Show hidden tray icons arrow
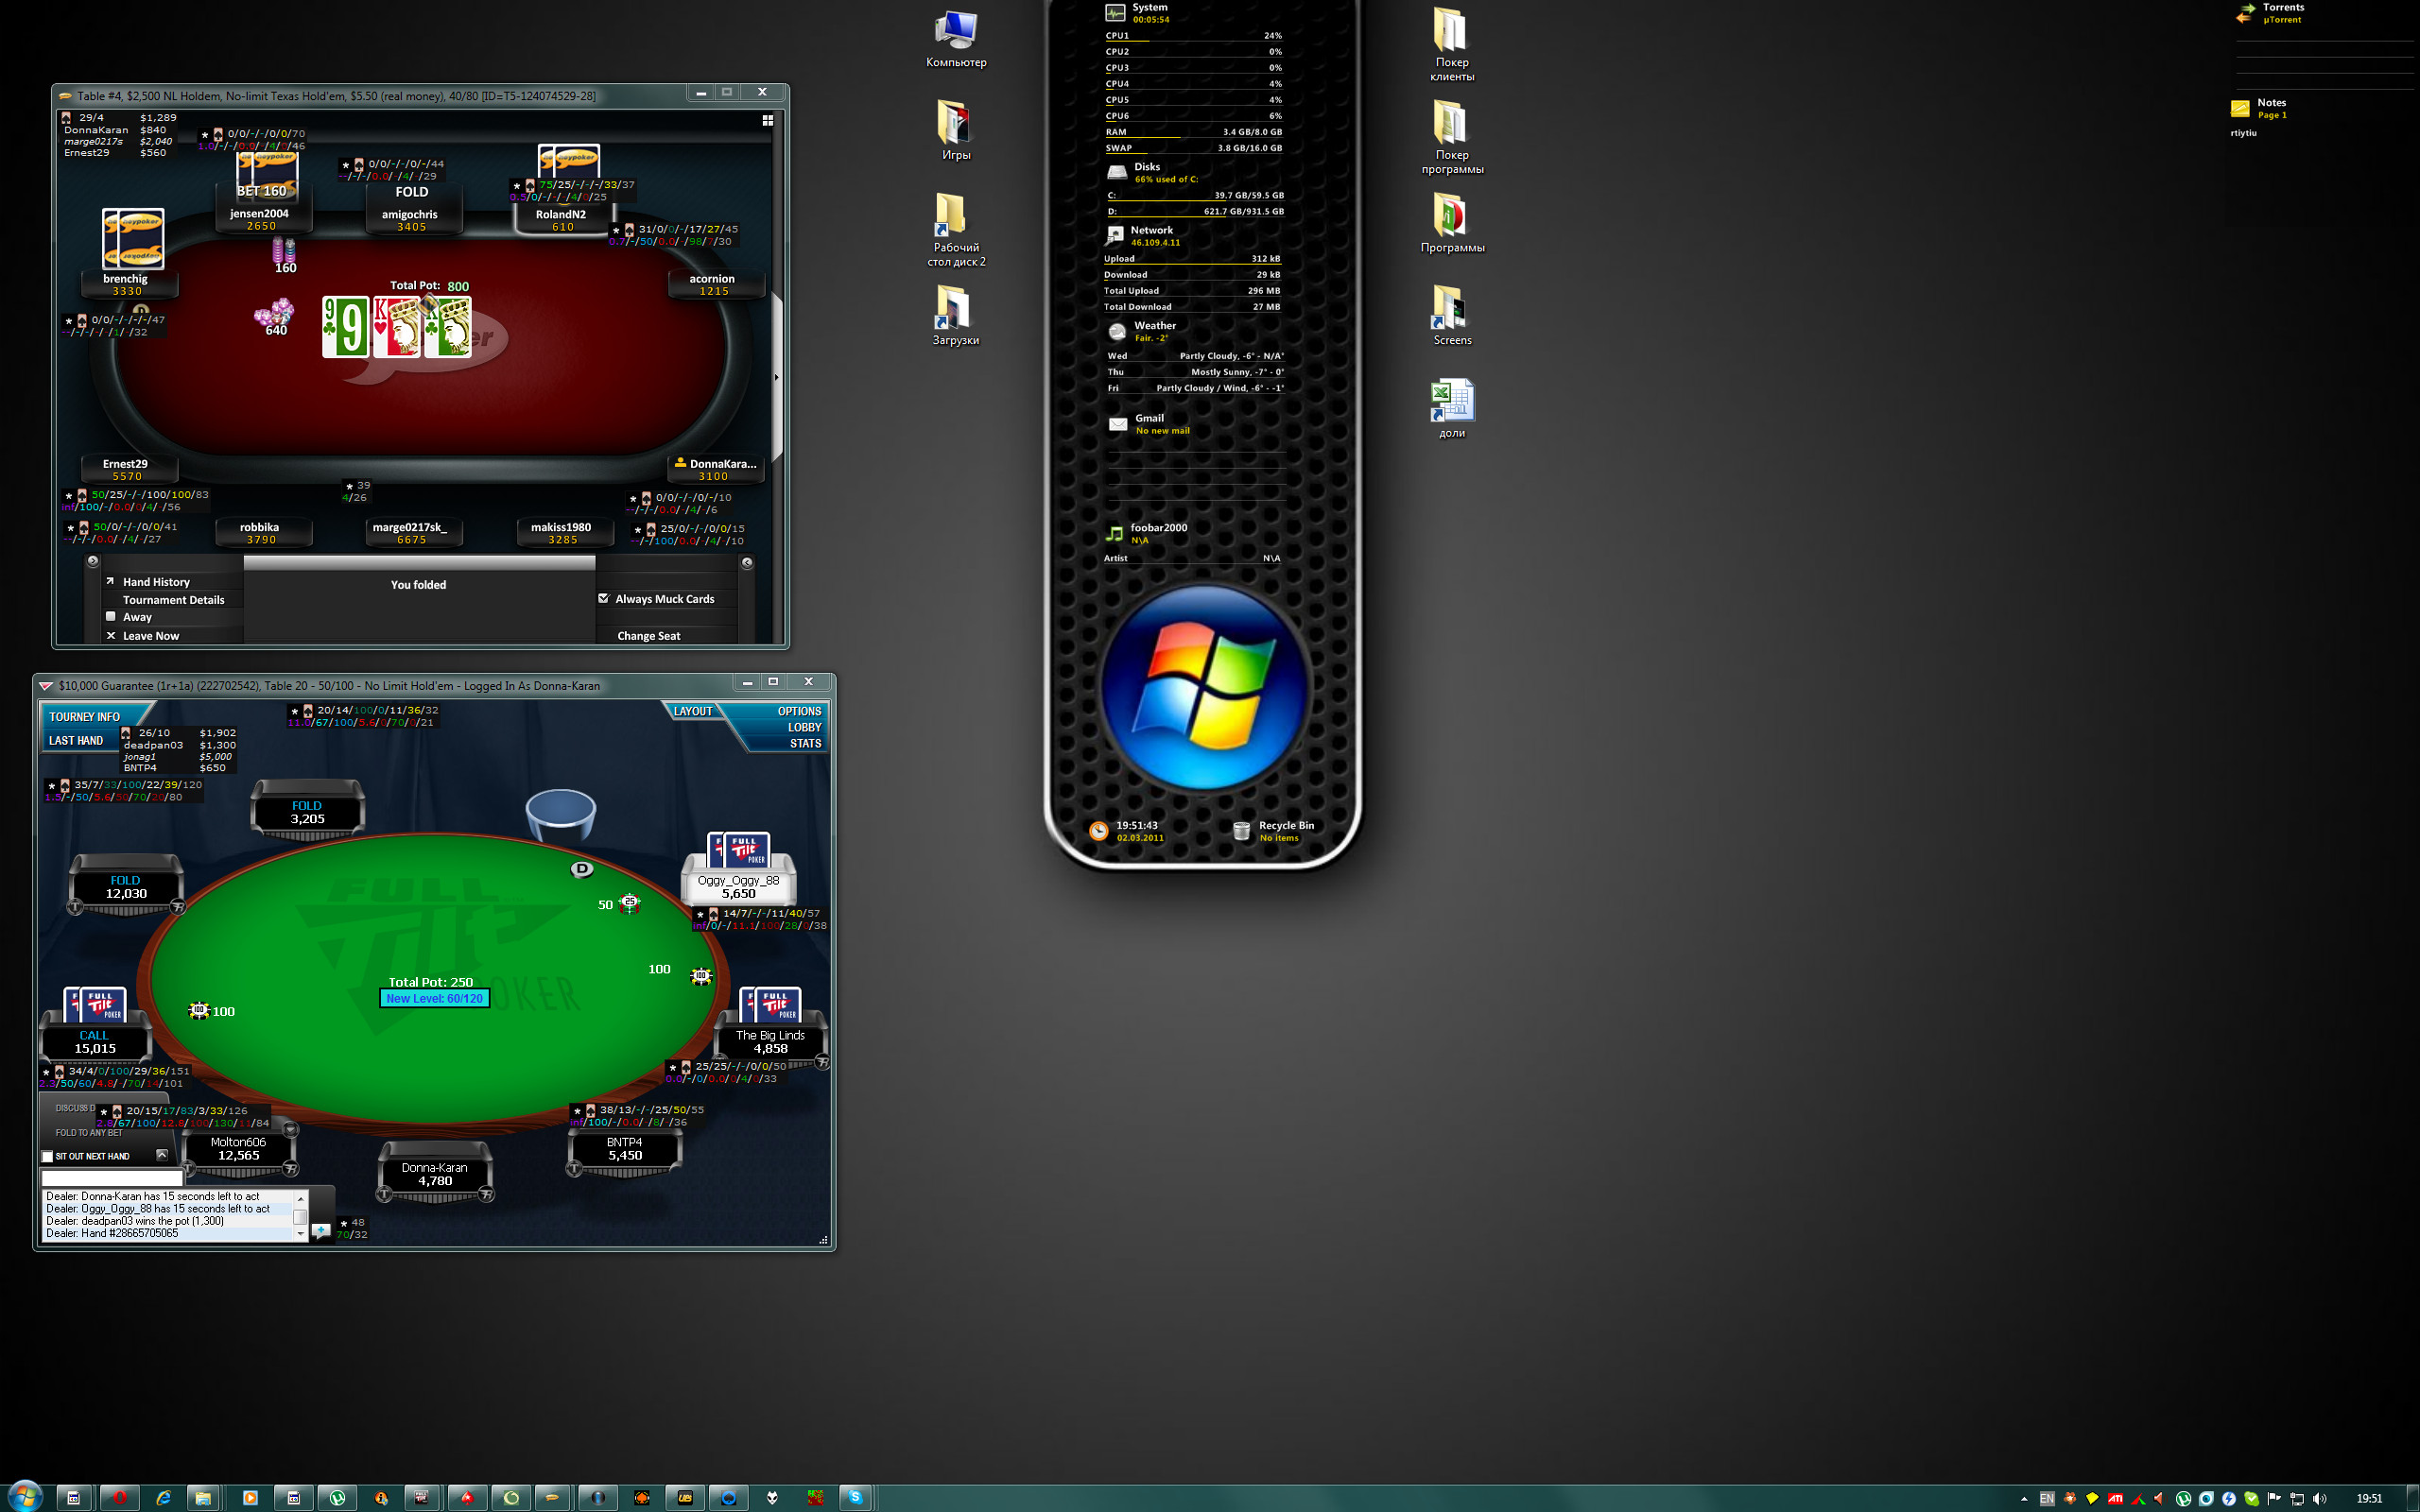This screenshot has height=1512, width=2420. (2024, 1498)
